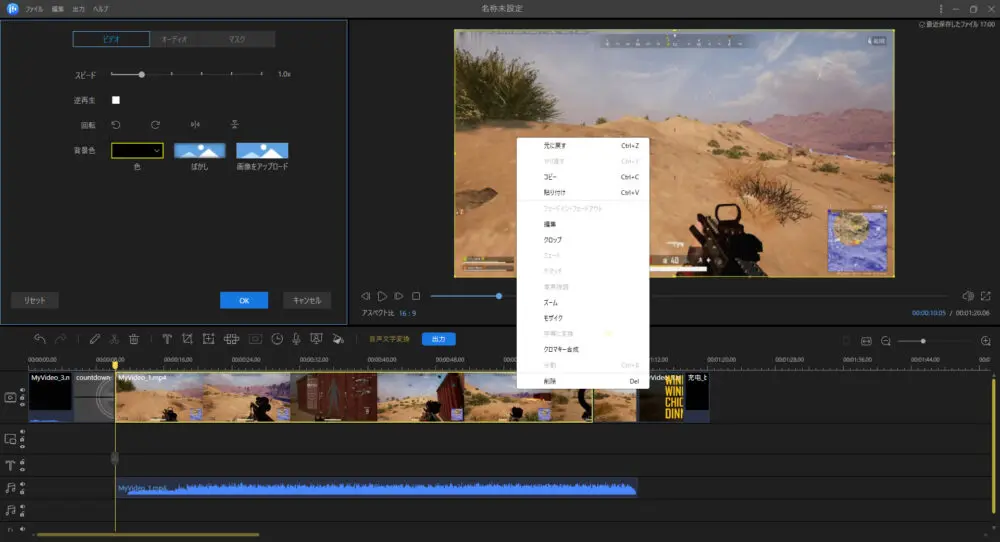Screen dimensions: 1000x542
Task: Click the overlay PIP track icon
Action: [x=10, y=439]
